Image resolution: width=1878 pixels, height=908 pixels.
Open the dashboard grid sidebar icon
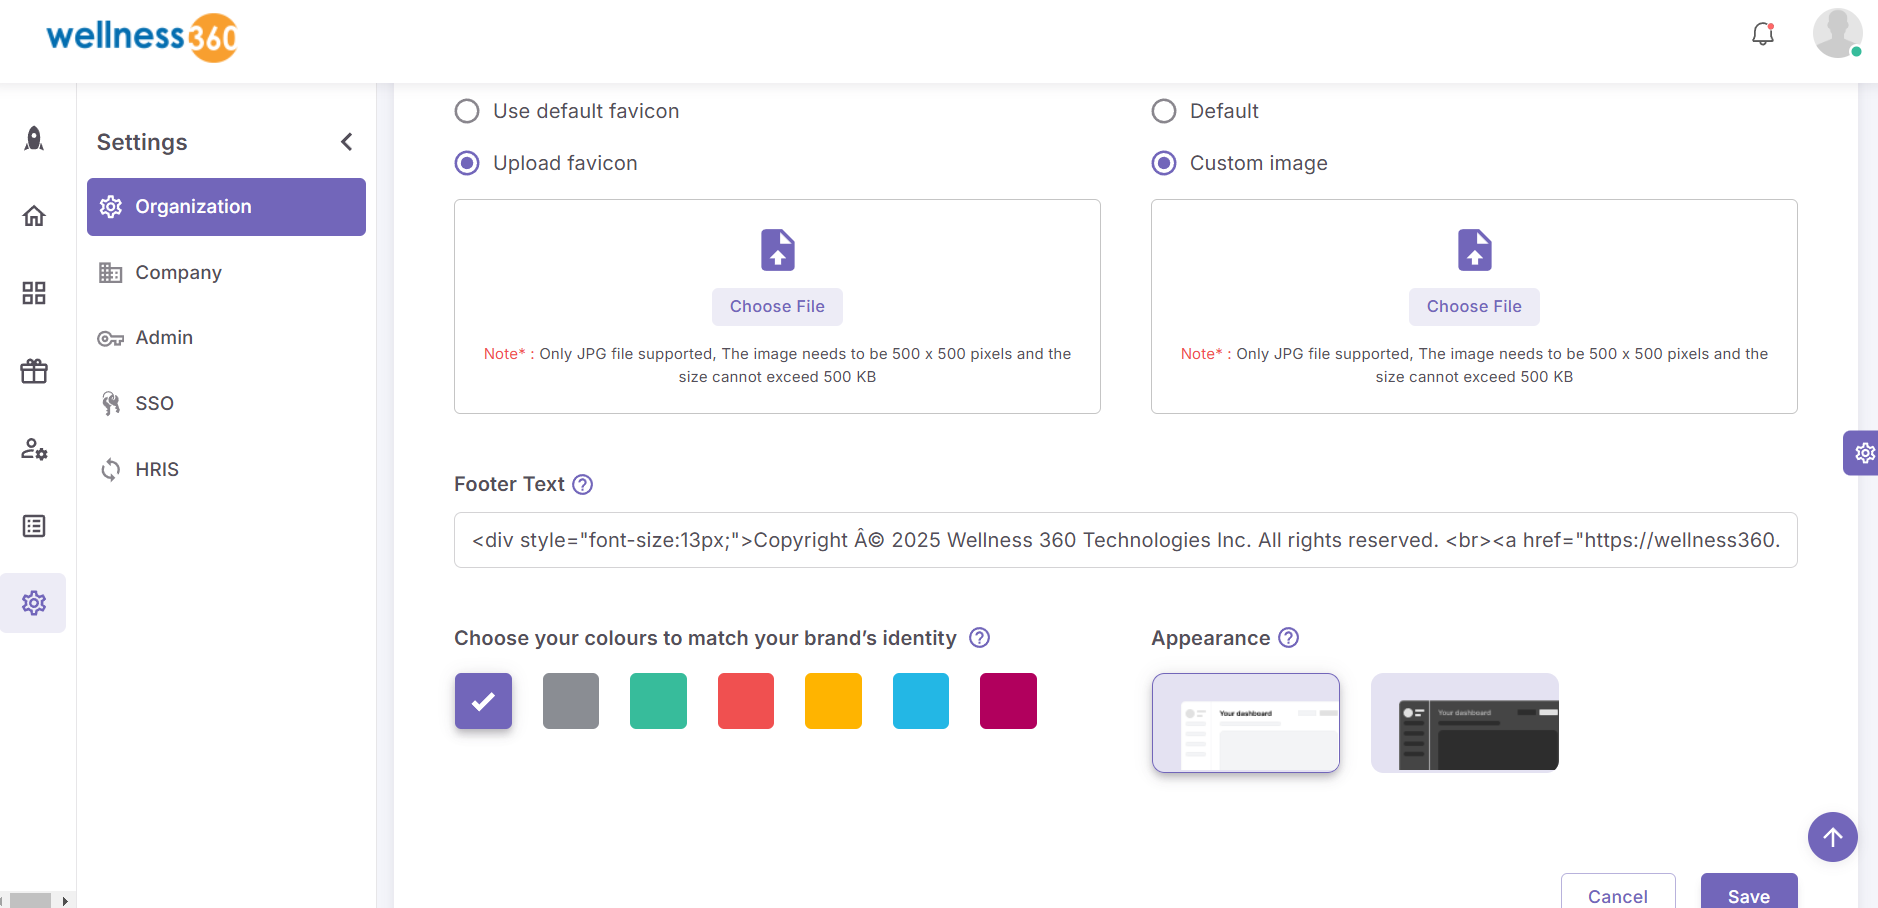pos(34,293)
